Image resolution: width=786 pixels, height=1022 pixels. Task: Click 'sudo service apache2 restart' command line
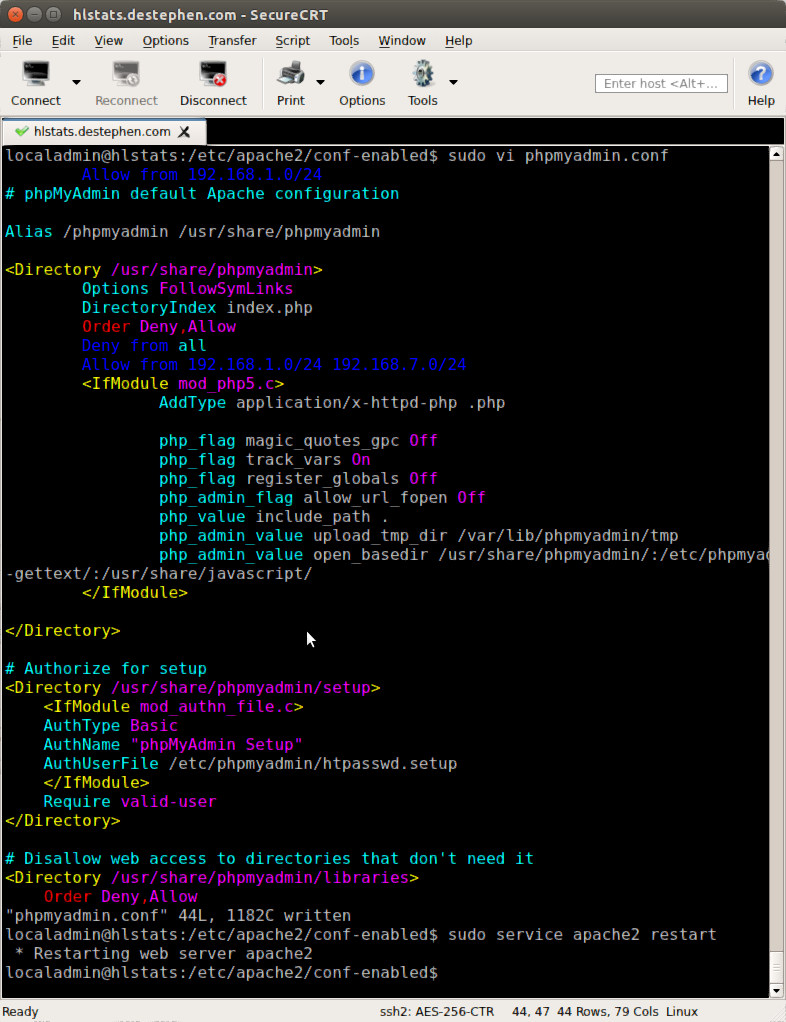coord(582,935)
